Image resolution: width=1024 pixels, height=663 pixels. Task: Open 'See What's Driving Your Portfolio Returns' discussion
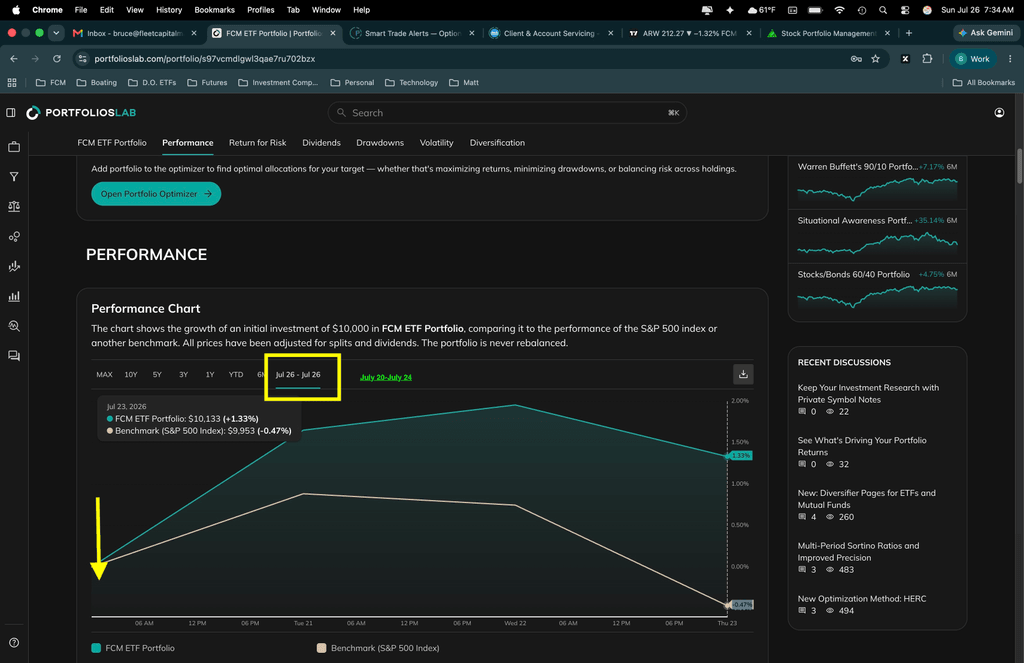coord(861,446)
